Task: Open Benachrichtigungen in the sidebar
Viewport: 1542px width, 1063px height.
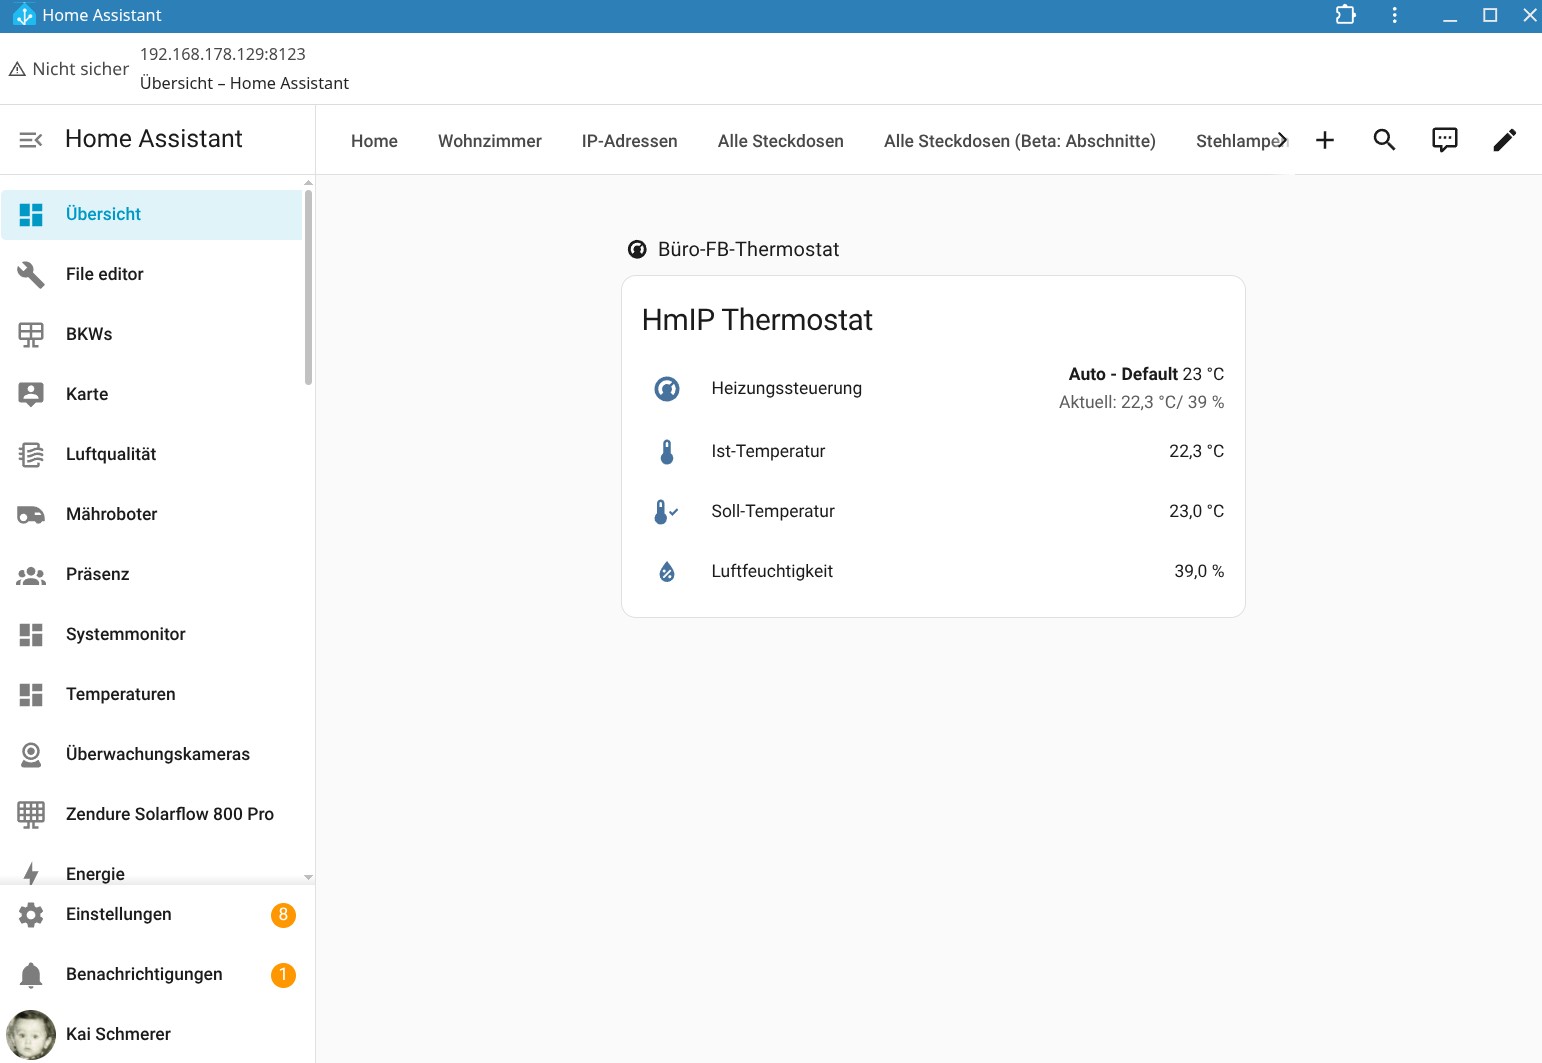Action: pyautogui.click(x=144, y=974)
